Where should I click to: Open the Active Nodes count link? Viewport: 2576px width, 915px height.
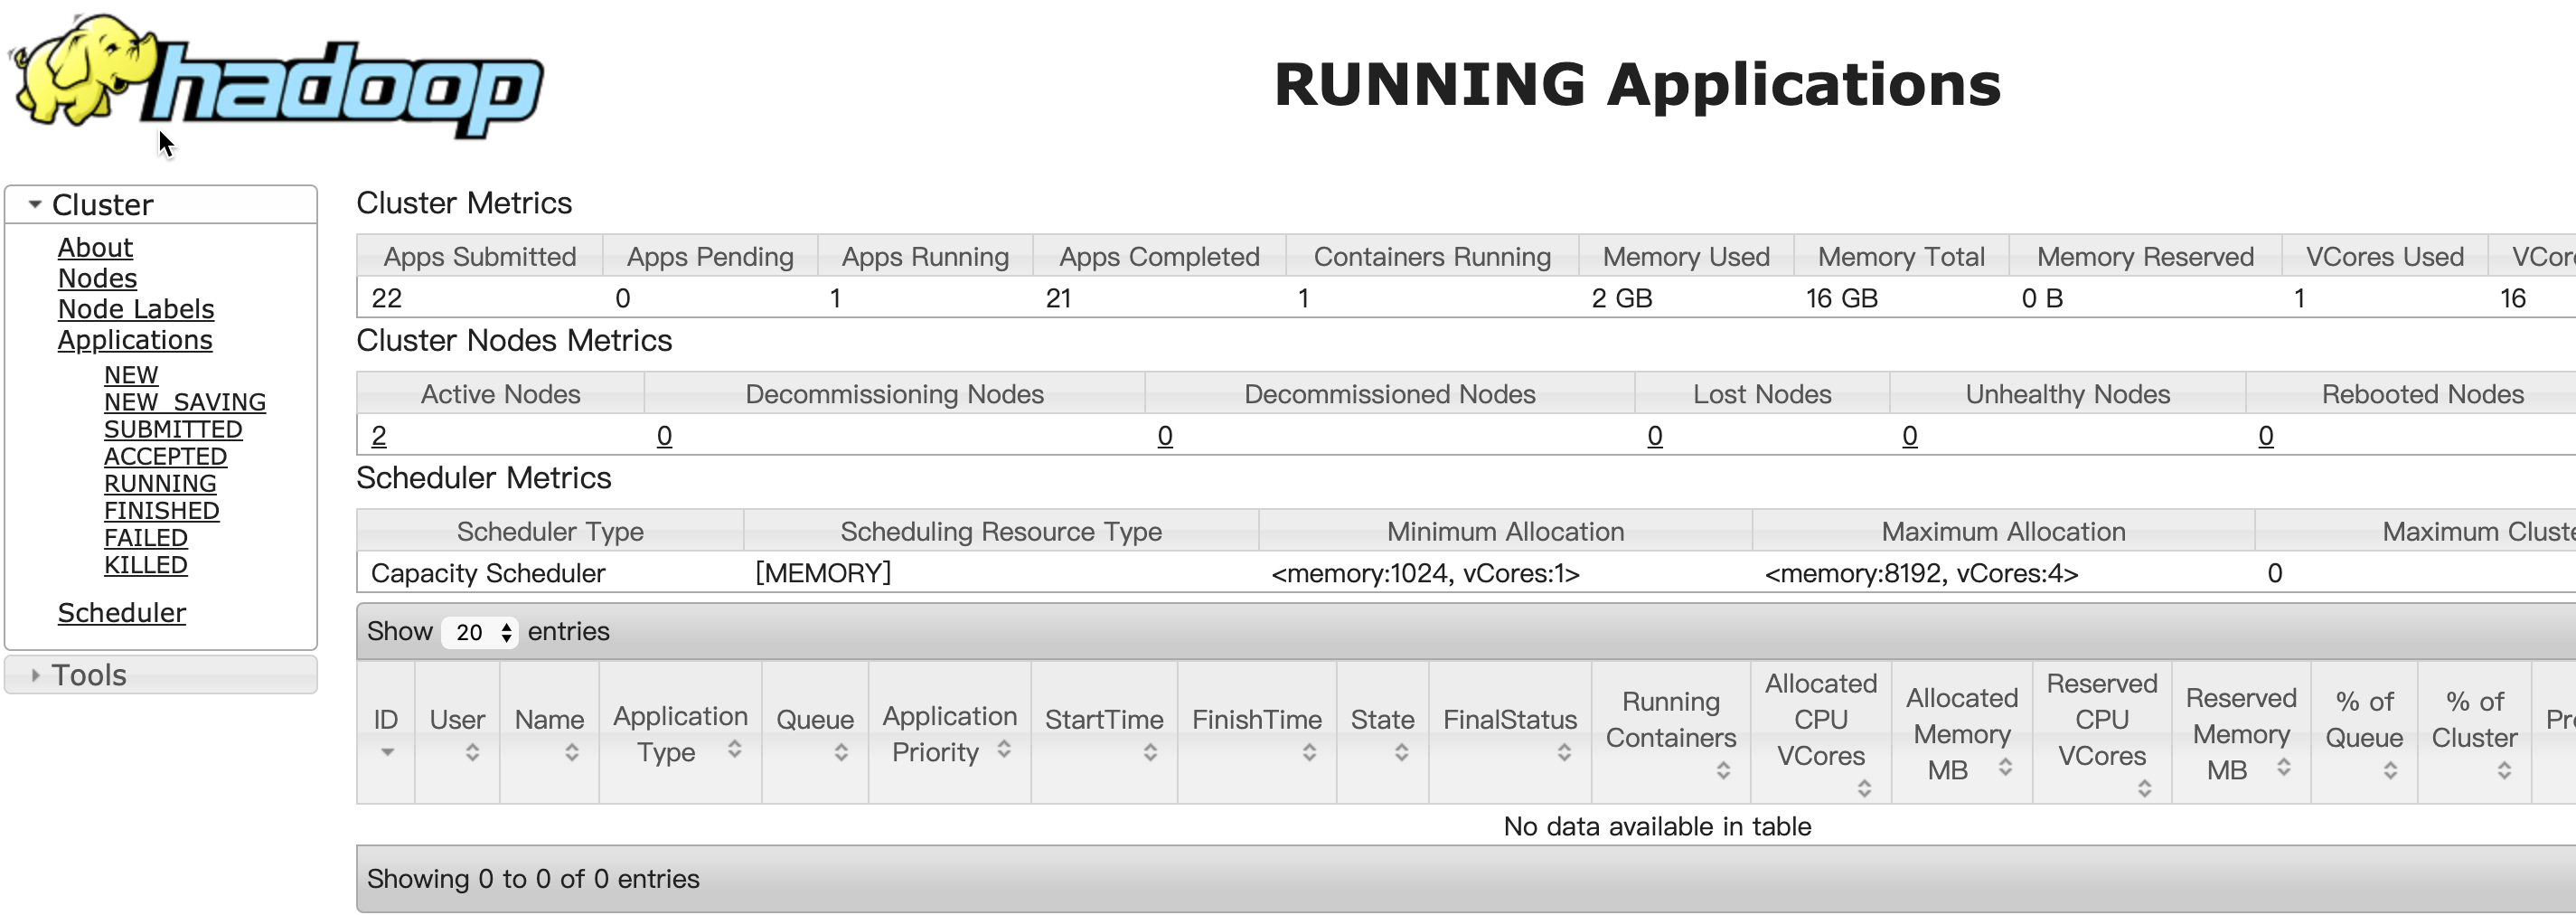point(379,436)
